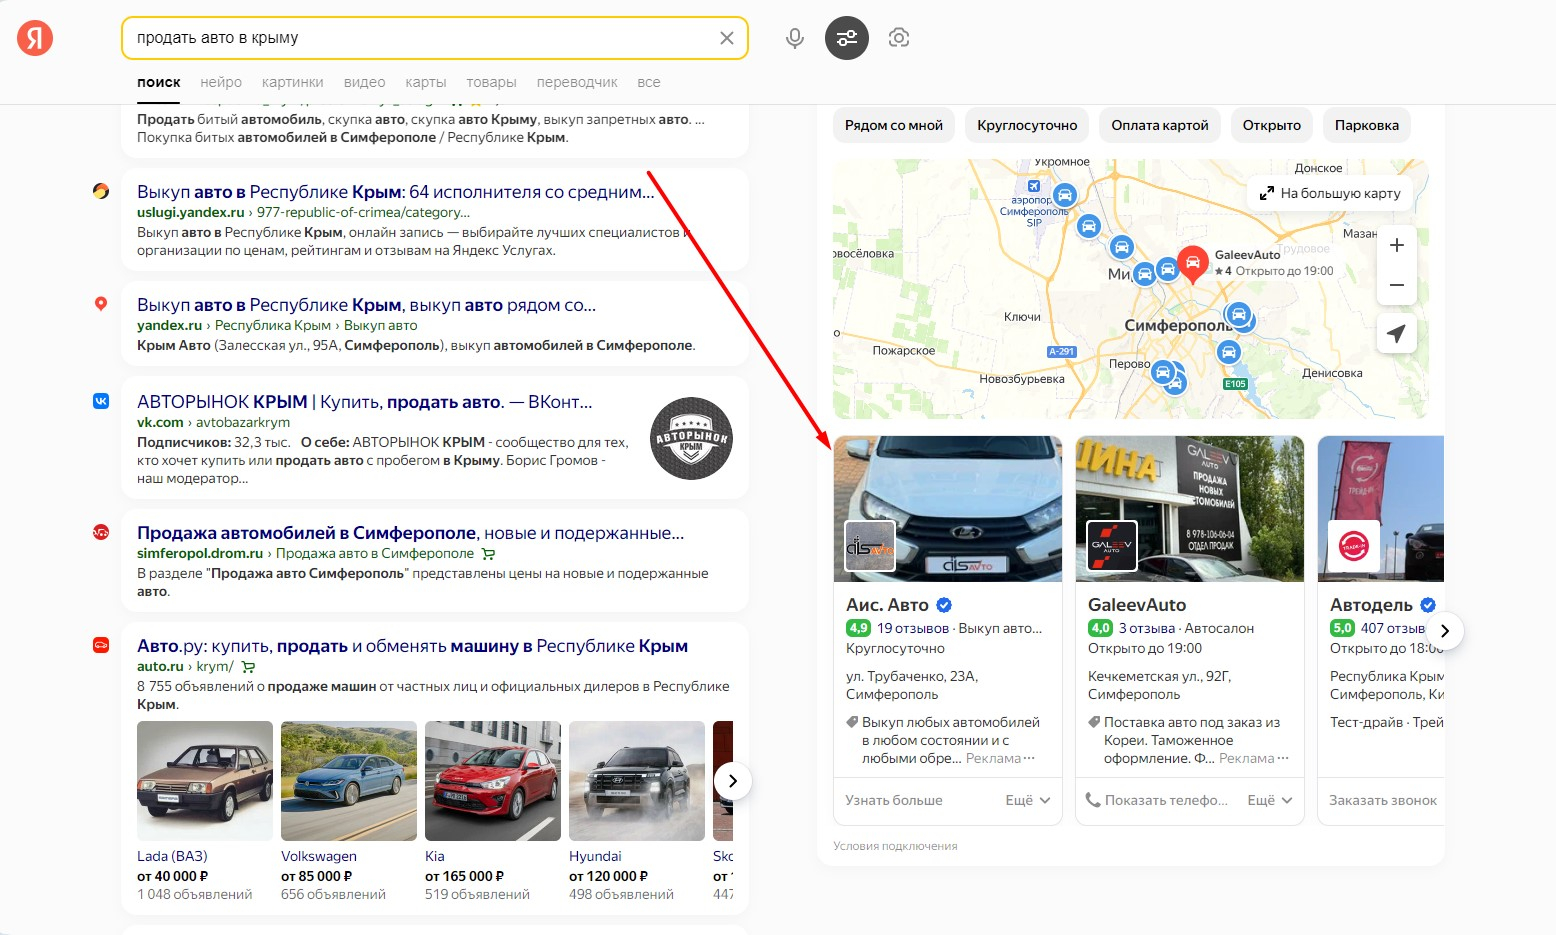Open the 'Аис. Авто' organization title
This screenshot has height=935, width=1556.
pyautogui.click(x=887, y=605)
